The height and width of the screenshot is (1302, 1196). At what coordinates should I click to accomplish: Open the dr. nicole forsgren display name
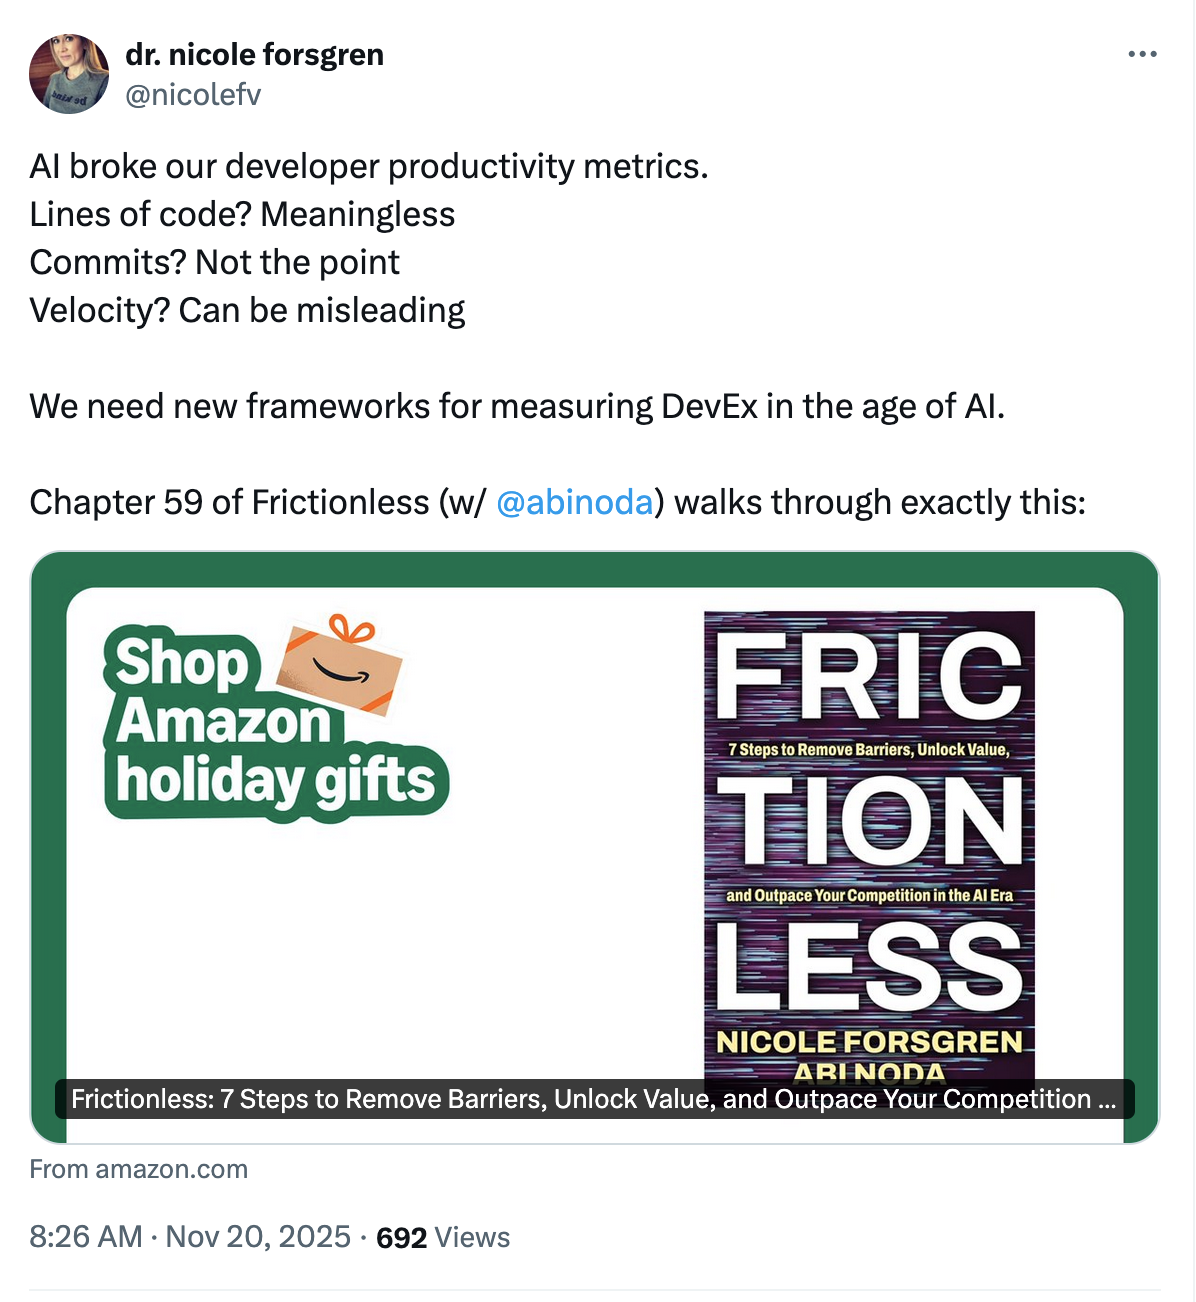[254, 54]
